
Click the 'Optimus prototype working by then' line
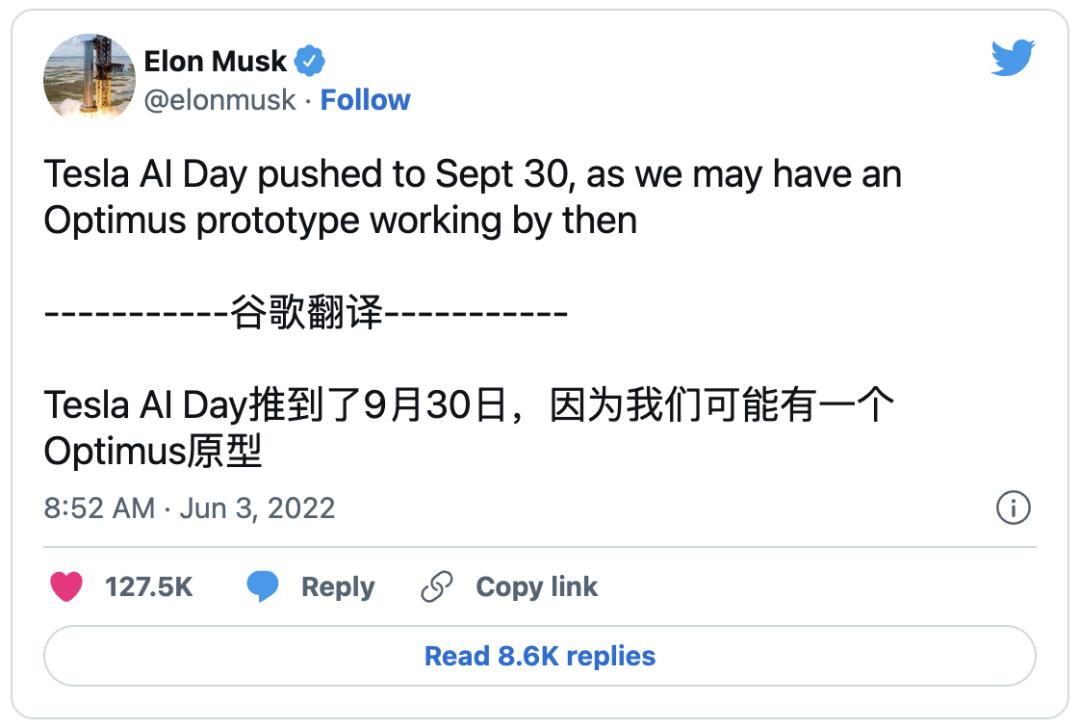pos(340,221)
